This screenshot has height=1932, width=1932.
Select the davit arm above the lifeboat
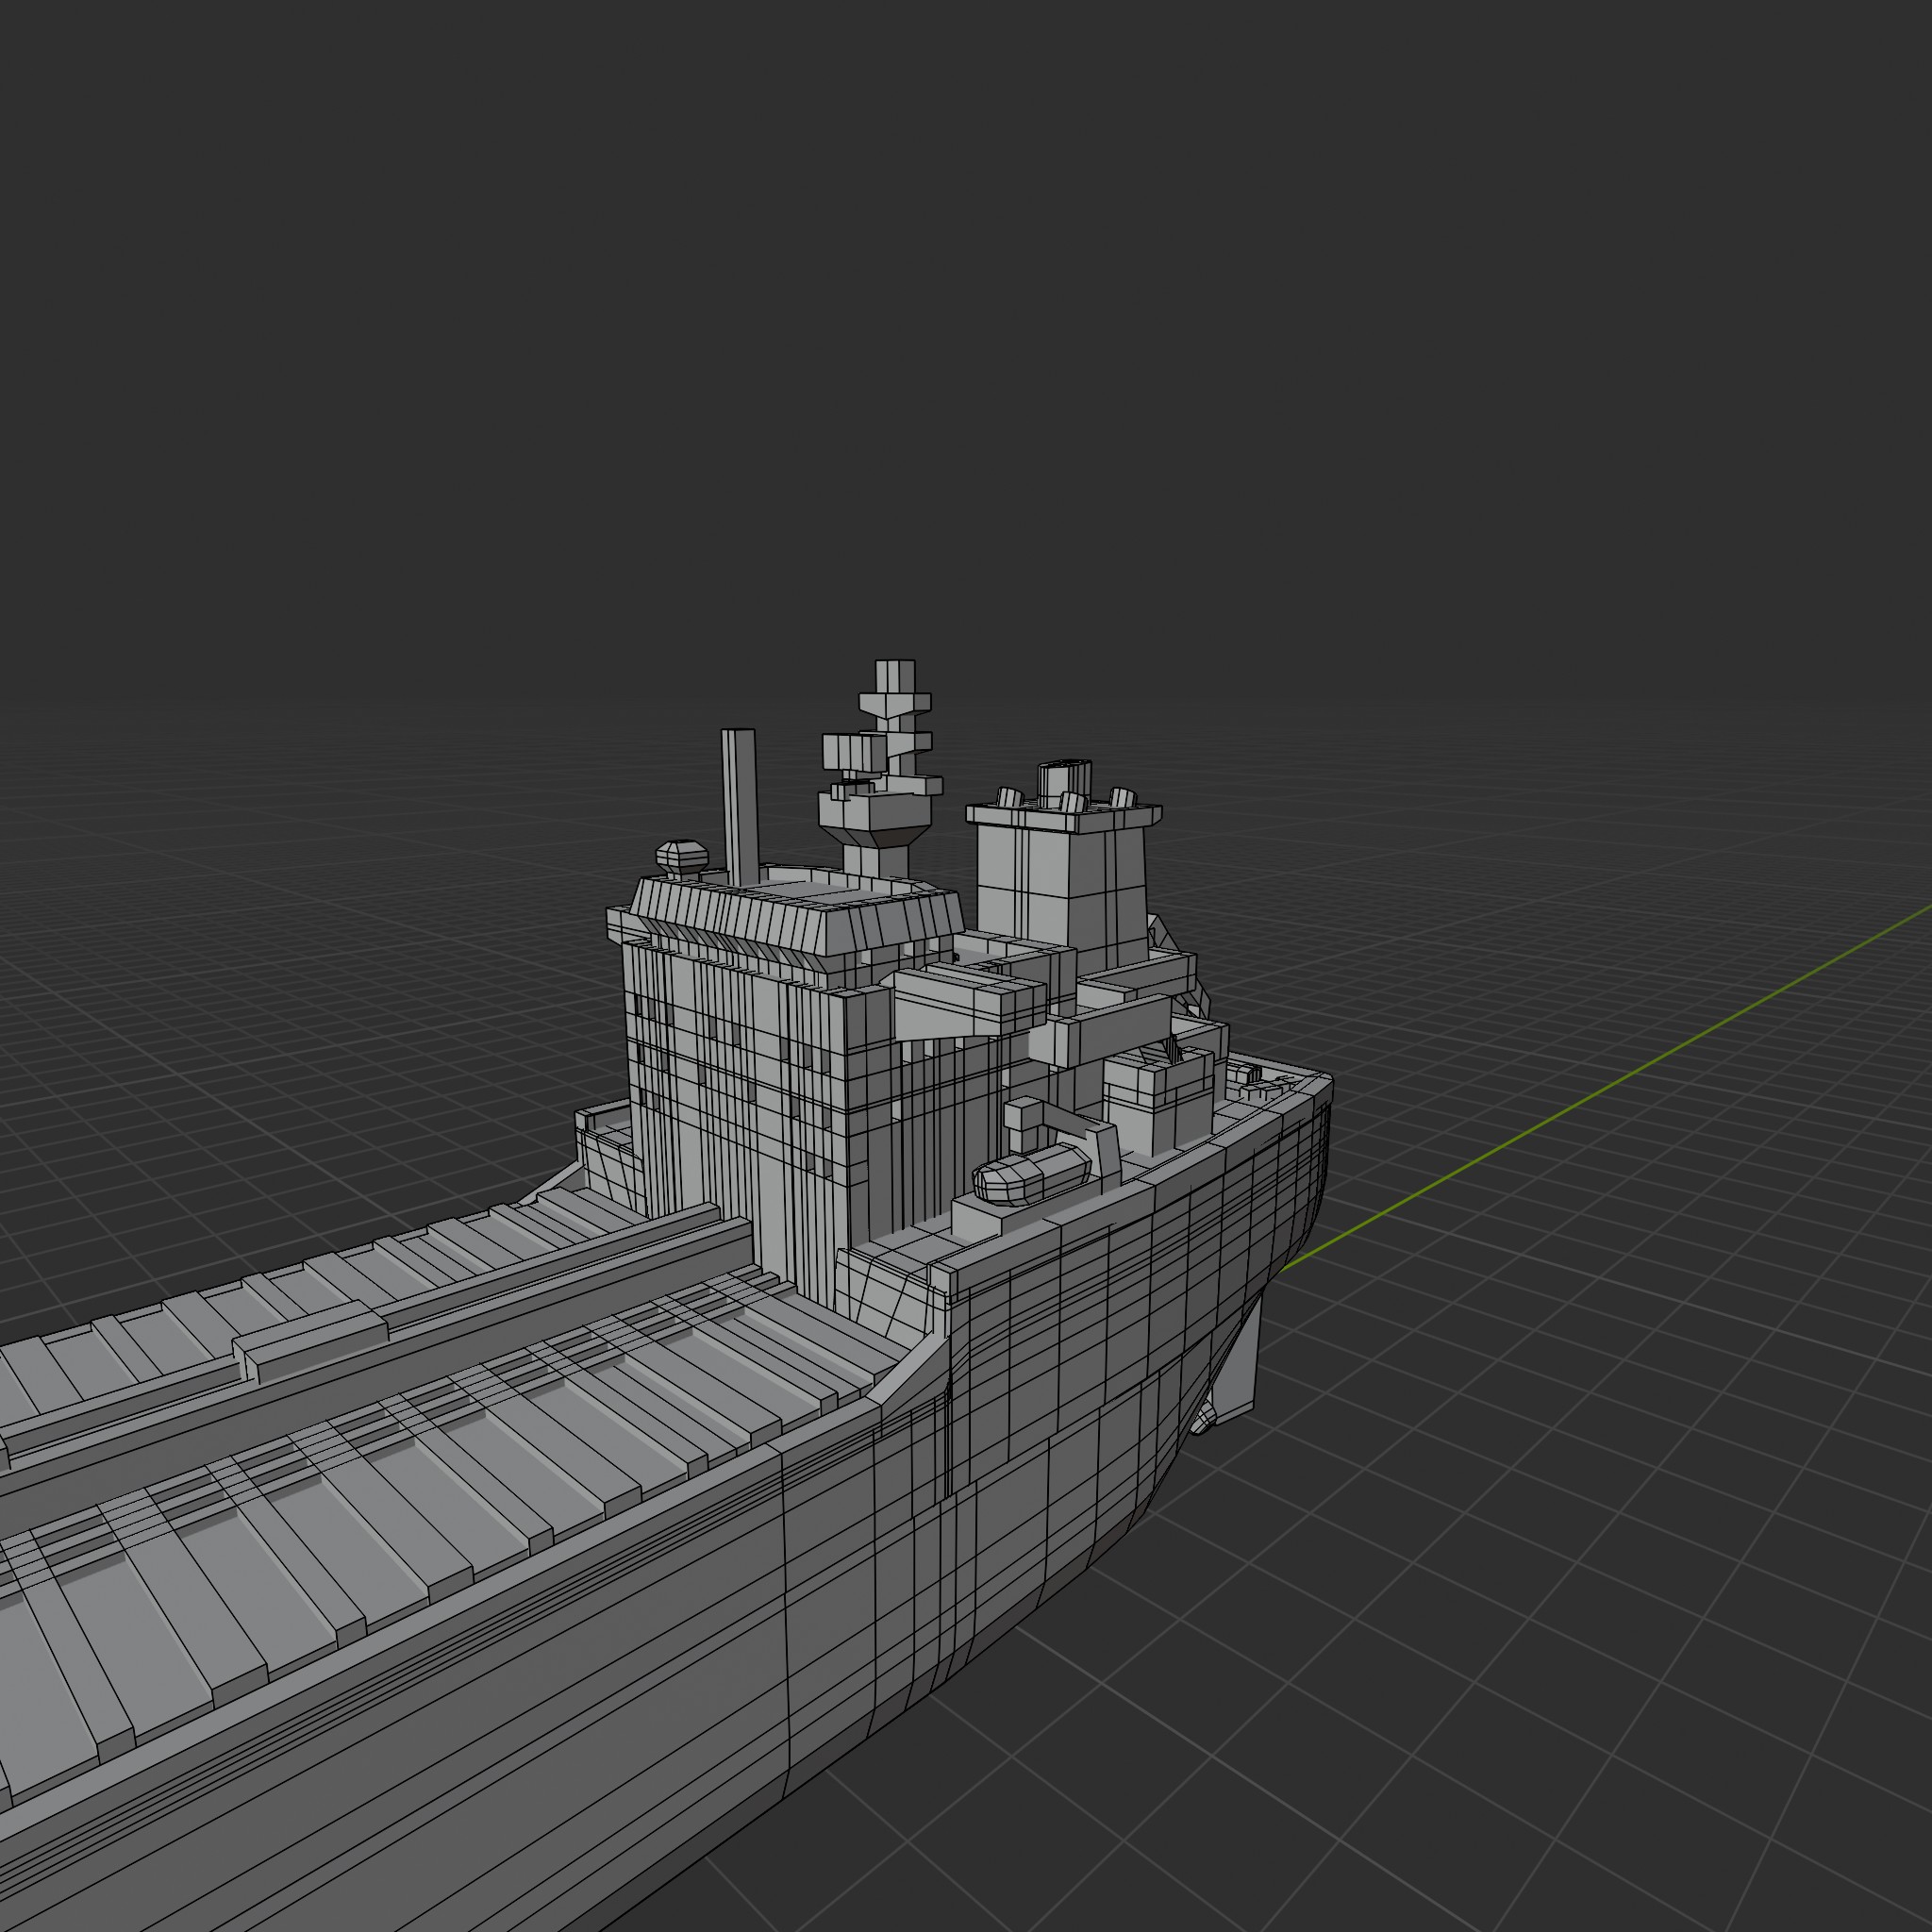[x=1062, y=1120]
